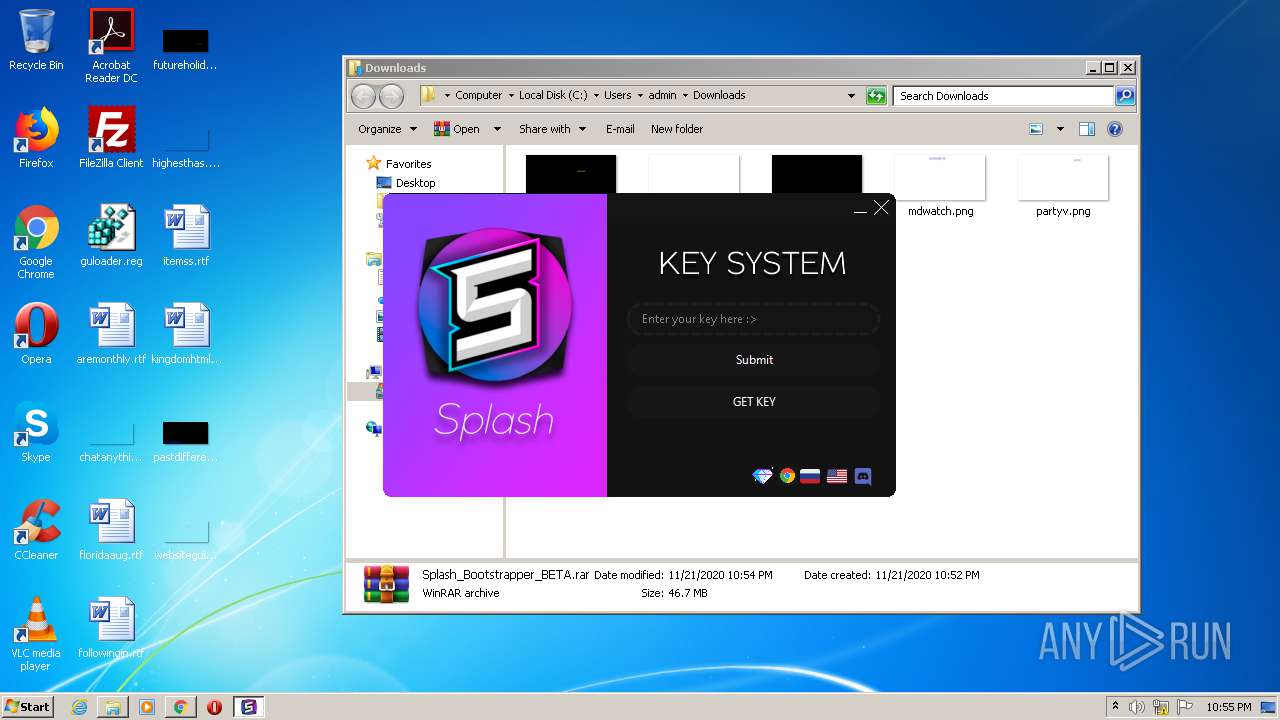Click the key input field
Viewport: 1280px width, 720px height.
click(753, 319)
